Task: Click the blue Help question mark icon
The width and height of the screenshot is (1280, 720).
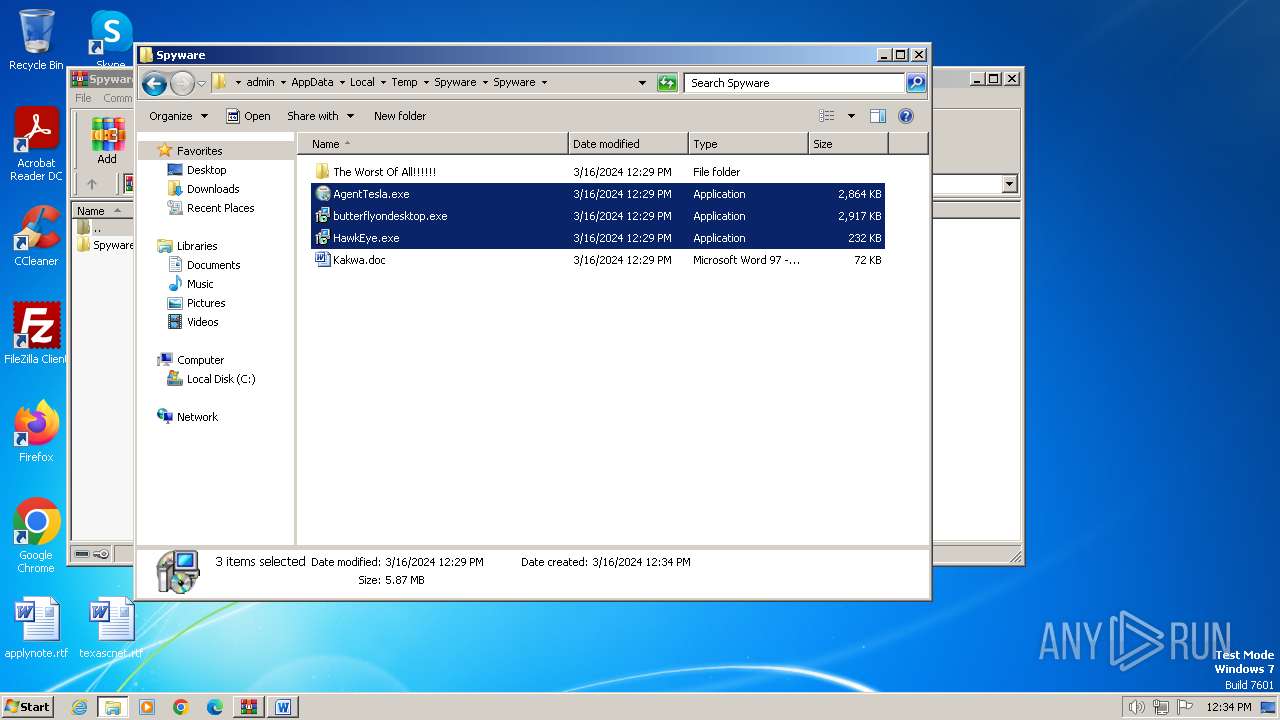Action: (x=906, y=116)
